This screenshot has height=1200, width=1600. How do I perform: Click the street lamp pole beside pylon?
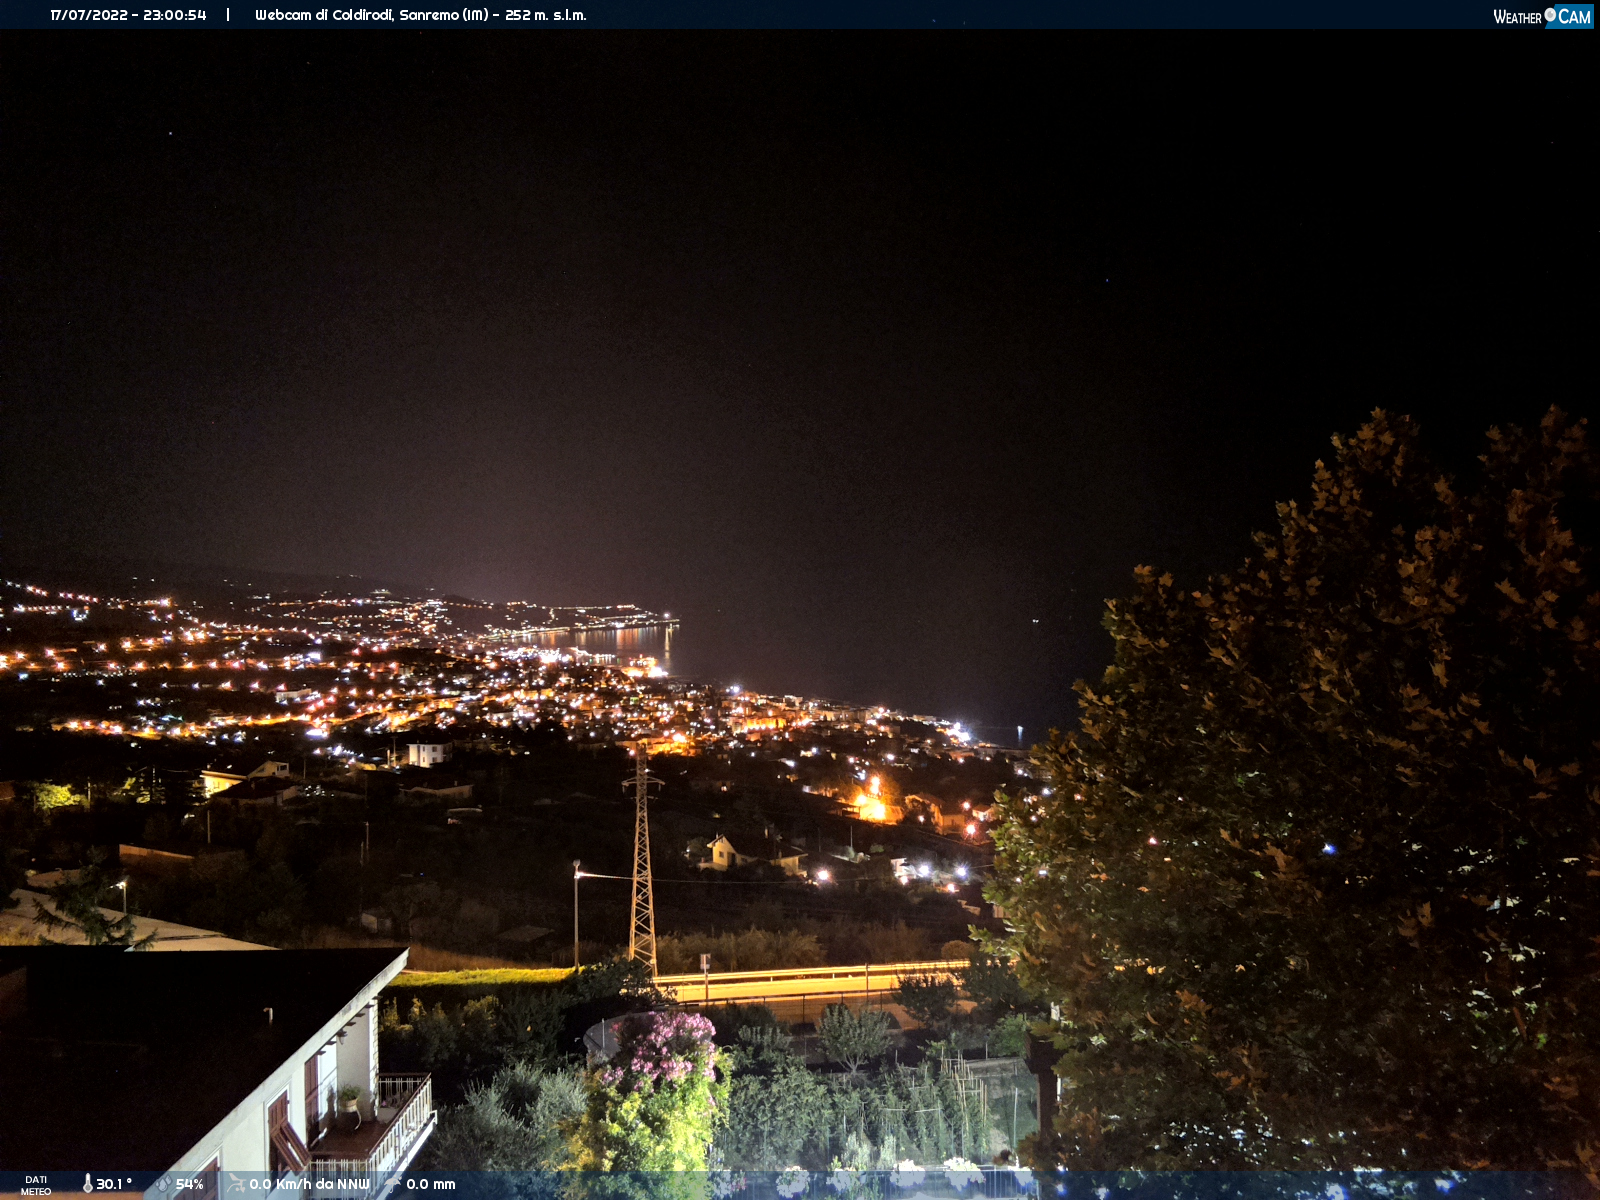[577, 914]
